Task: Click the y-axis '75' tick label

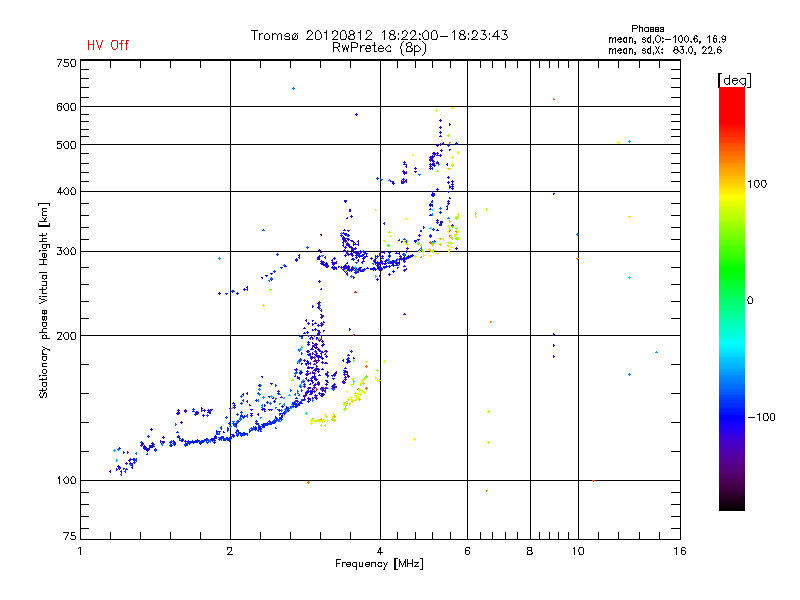Action: pos(70,536)
